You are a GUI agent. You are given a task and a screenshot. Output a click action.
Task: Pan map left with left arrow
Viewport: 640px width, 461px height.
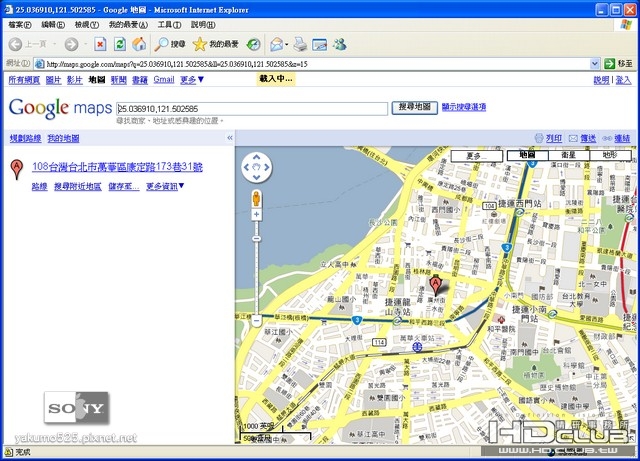point(246,167)
